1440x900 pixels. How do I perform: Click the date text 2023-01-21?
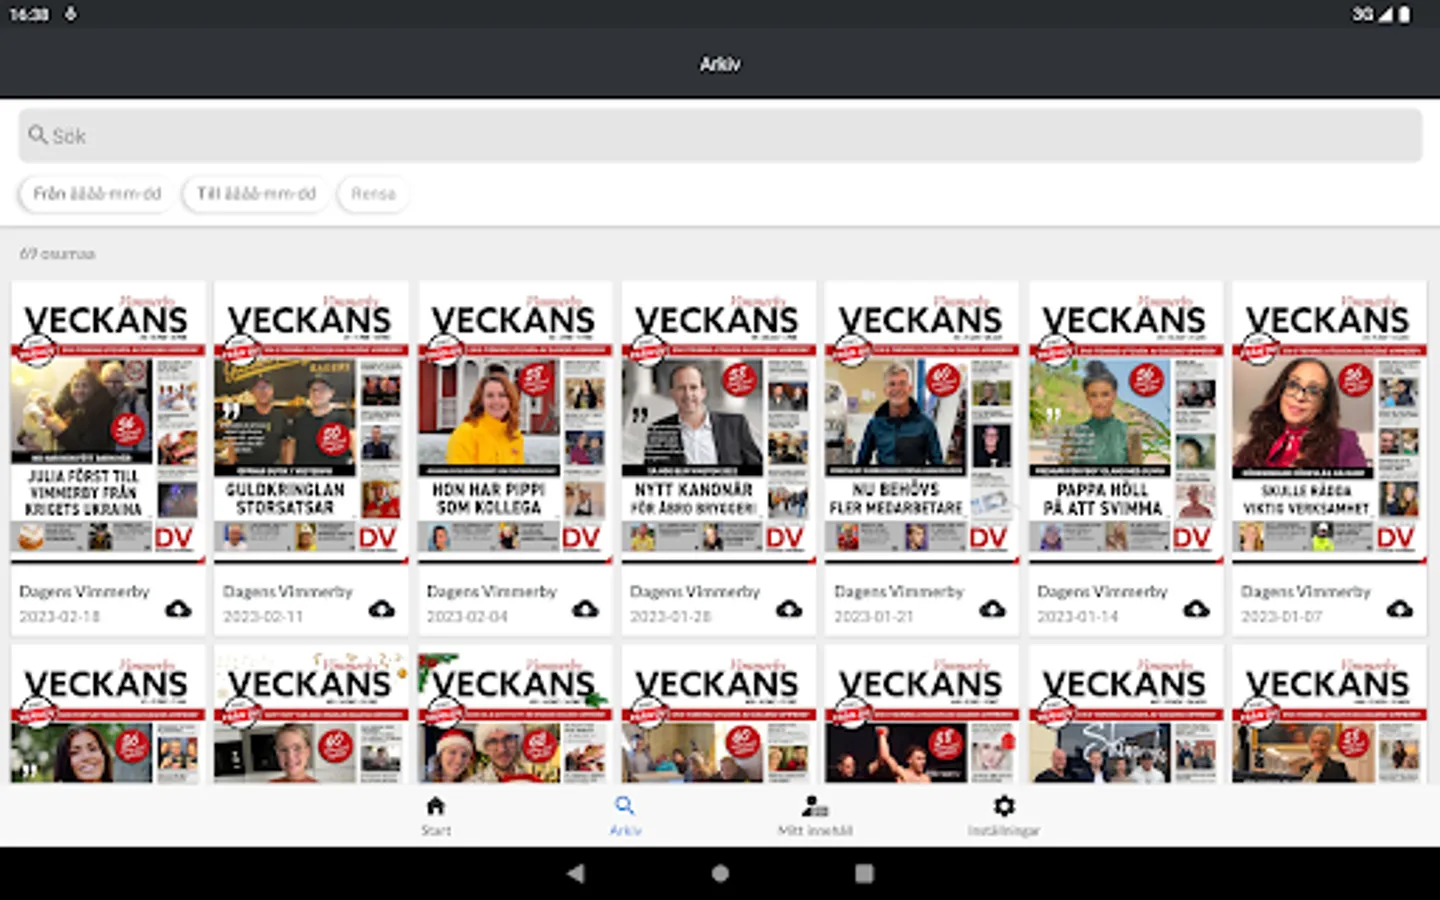click(x=874, y=617)
